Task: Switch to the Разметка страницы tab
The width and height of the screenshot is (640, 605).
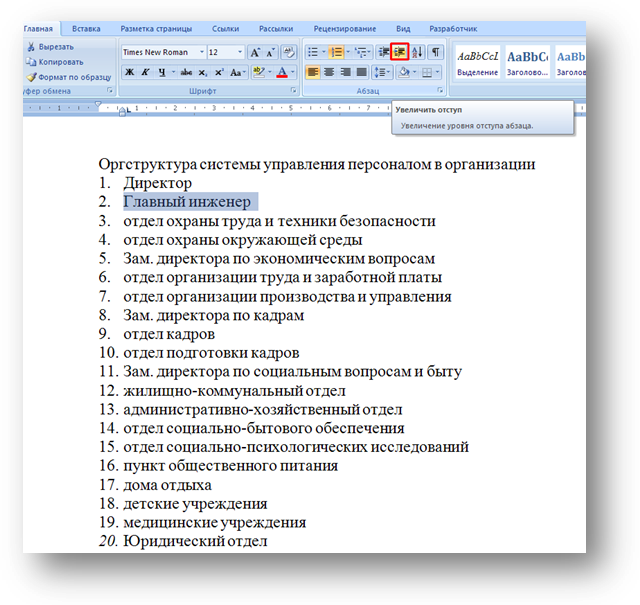Action: point(156,29)
